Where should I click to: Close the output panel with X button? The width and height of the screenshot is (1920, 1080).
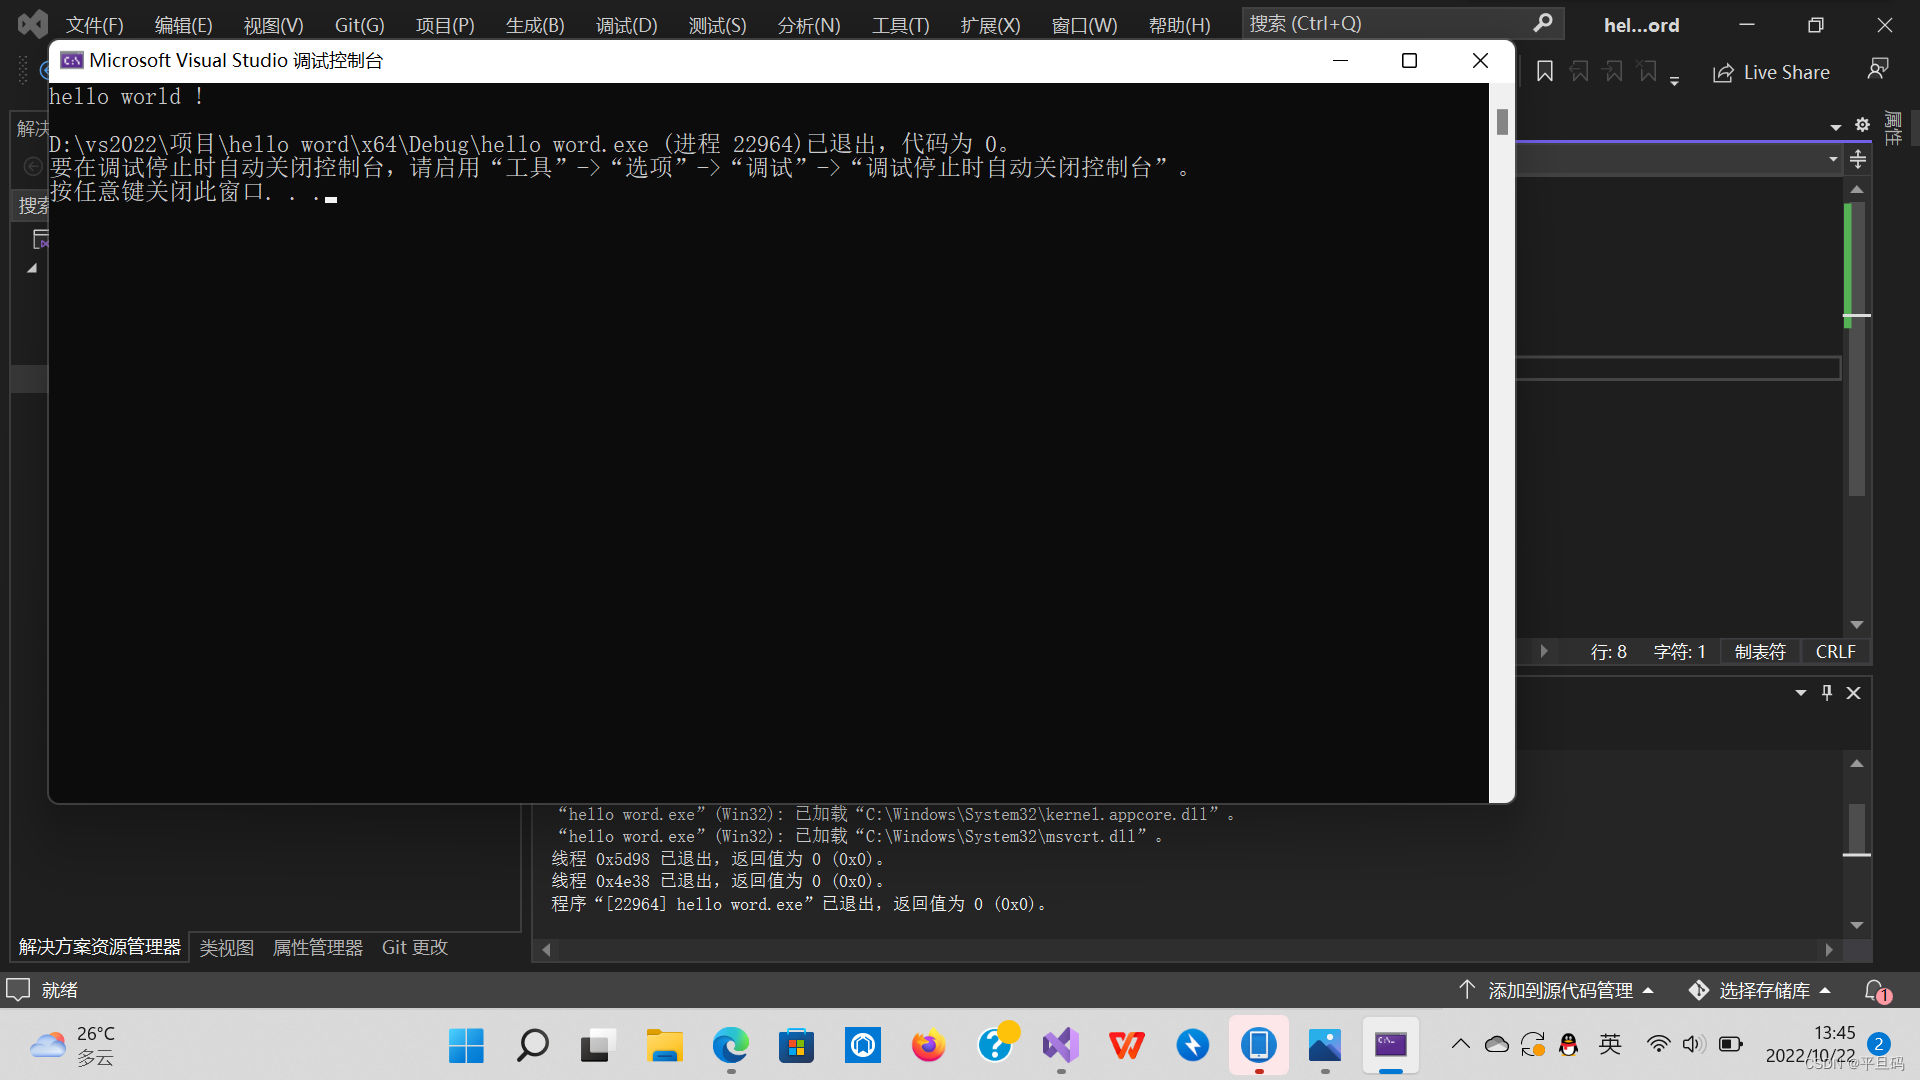[x=1853, y=693]
